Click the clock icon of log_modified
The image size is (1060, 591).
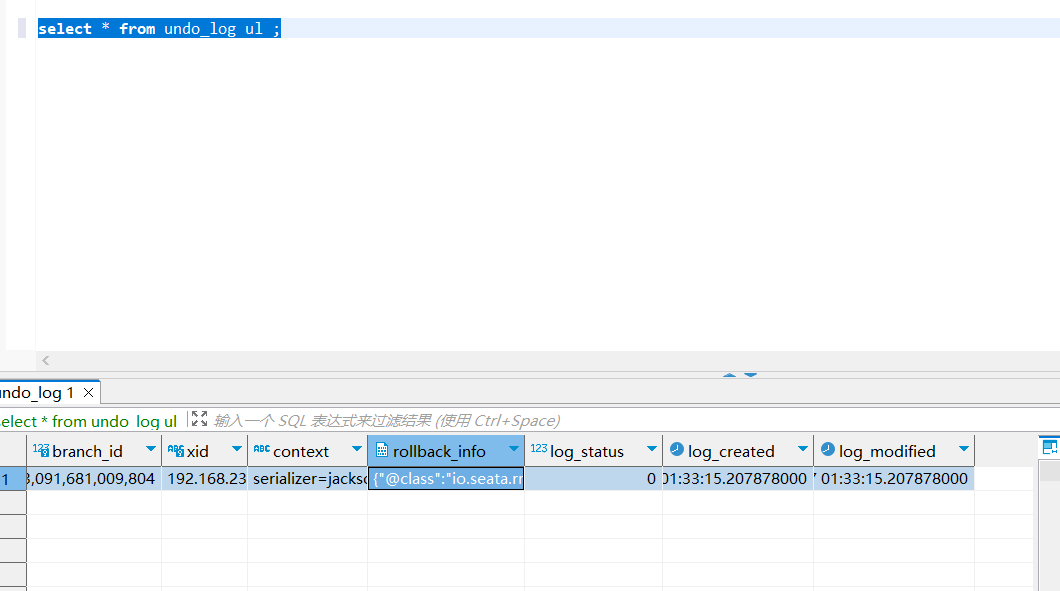tap(827, 450)
